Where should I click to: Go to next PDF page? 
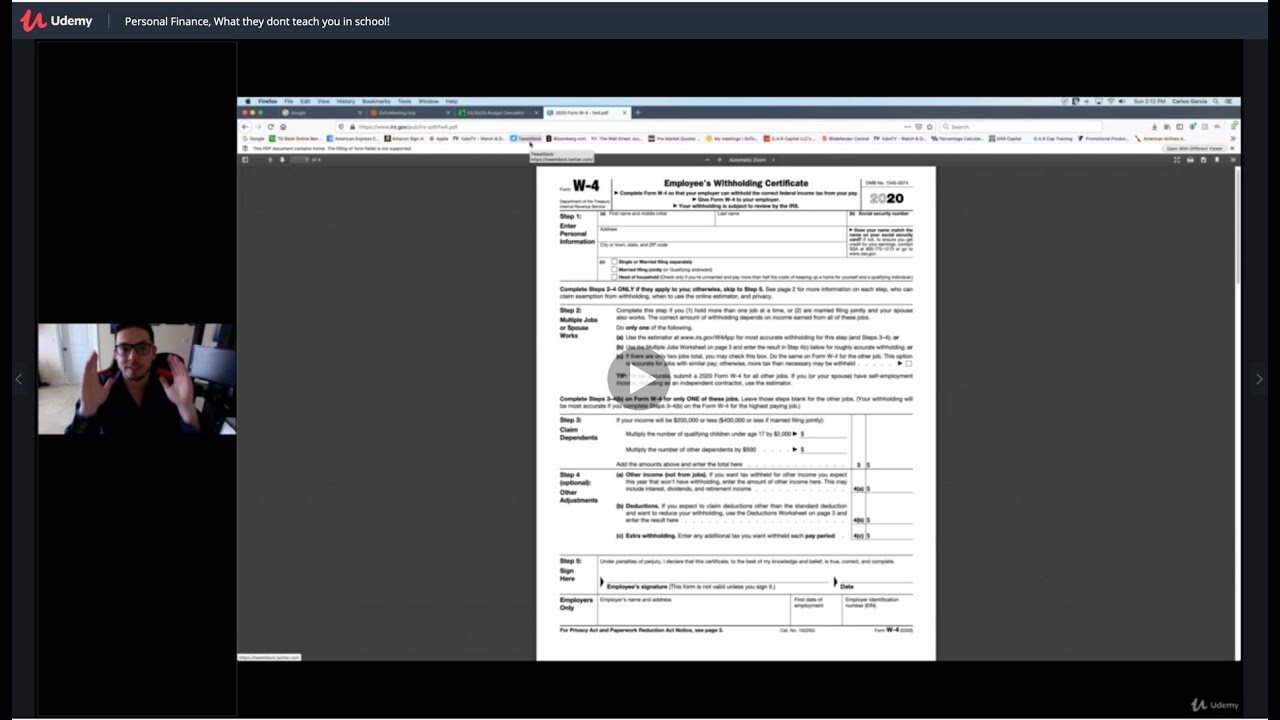[x=283, y=159]
